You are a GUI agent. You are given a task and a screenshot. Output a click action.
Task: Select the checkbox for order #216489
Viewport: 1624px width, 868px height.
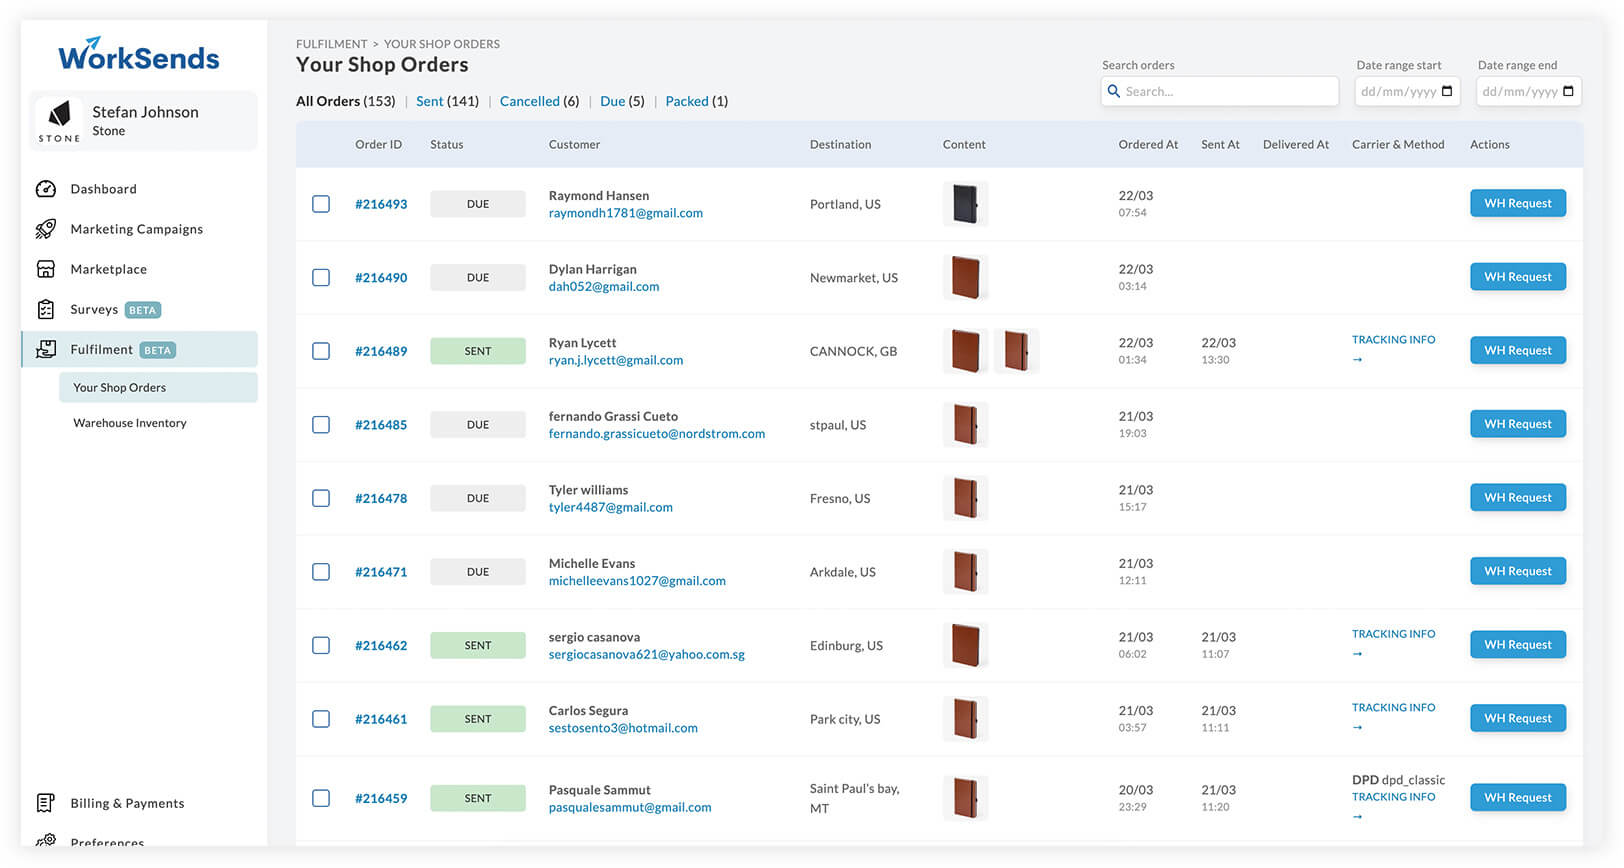321,351
